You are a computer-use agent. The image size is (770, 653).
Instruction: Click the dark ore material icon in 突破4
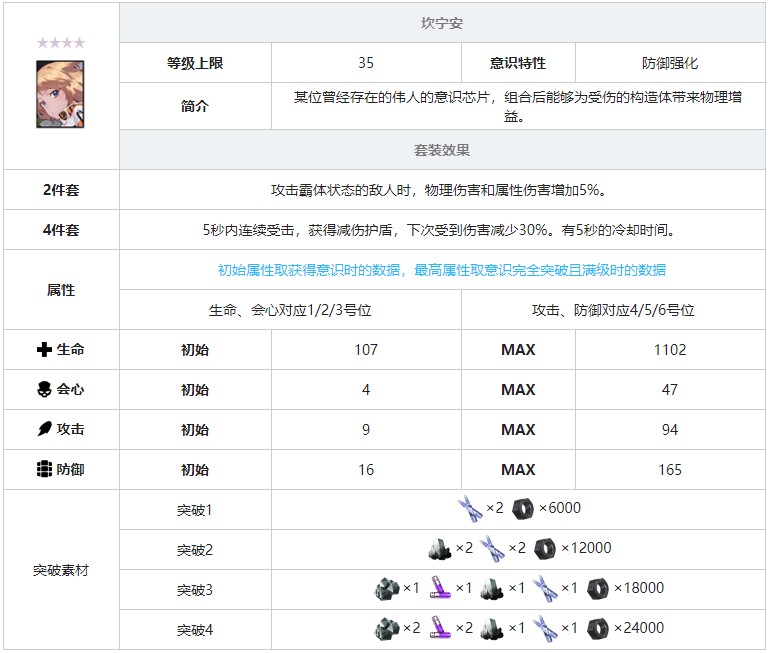[x=492, y=628]
